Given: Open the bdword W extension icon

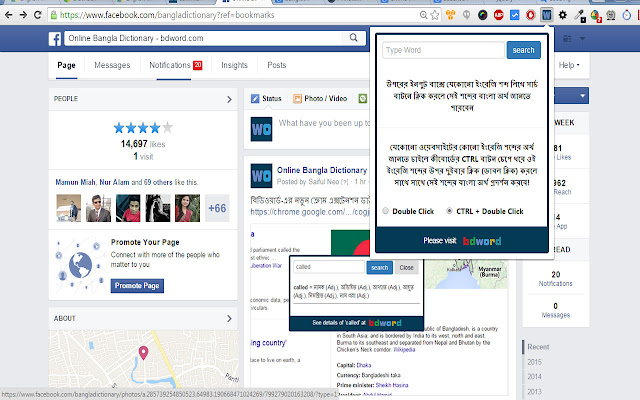Looking at the screenshot, I should 546,15.
